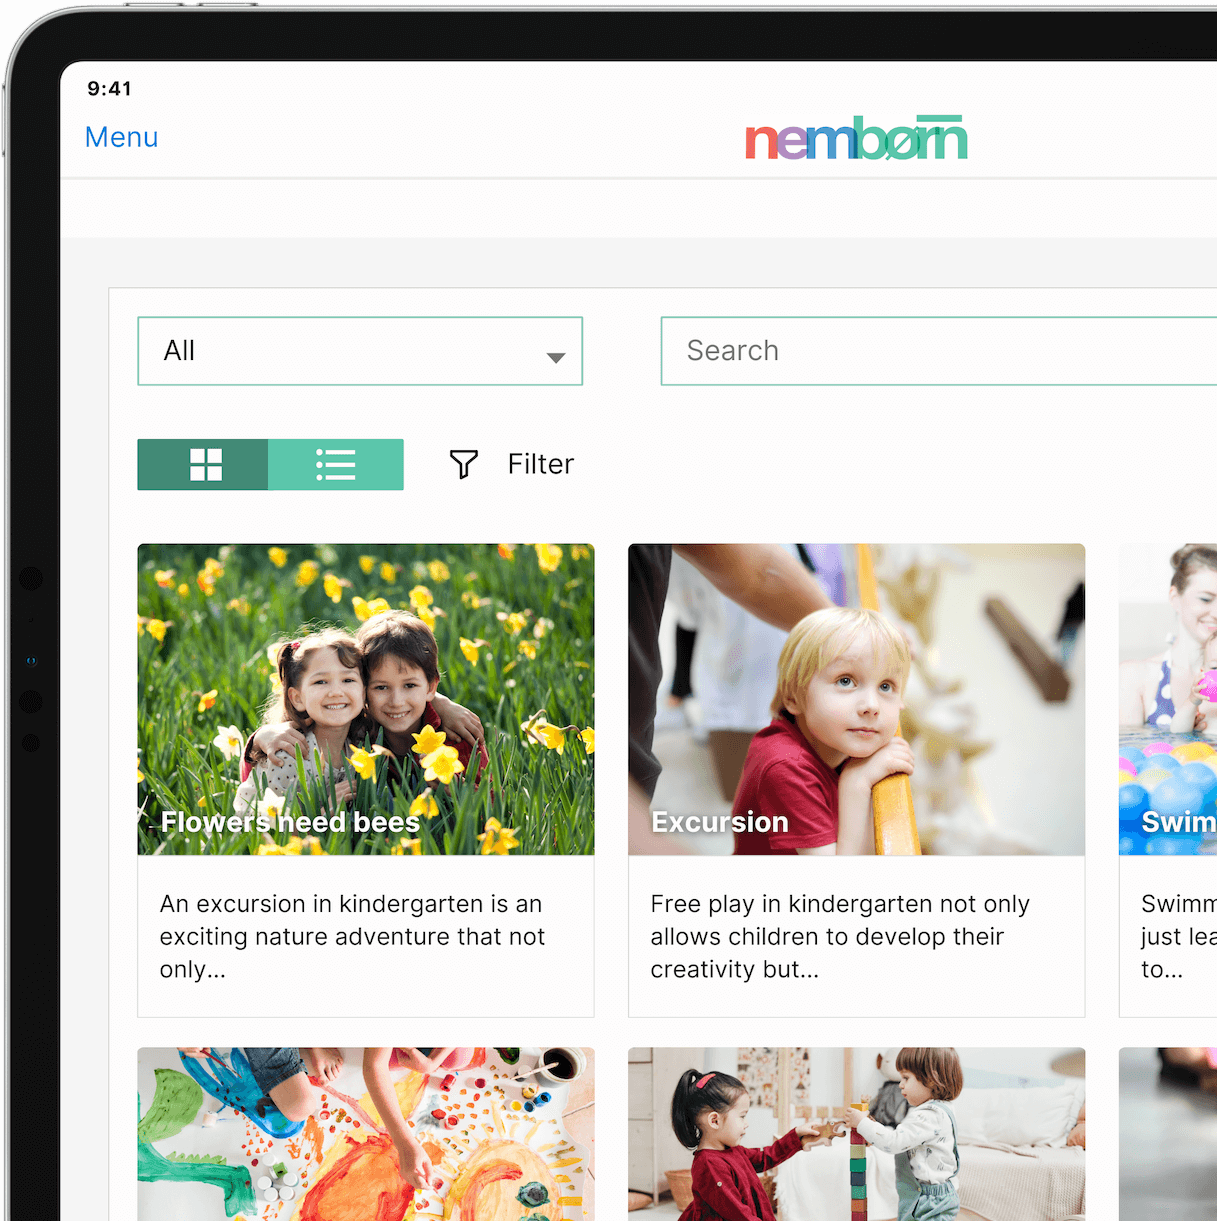Open the finger painting photo card
The width and height of the screenshot is (1217, 1221).
pos(366,1134)
